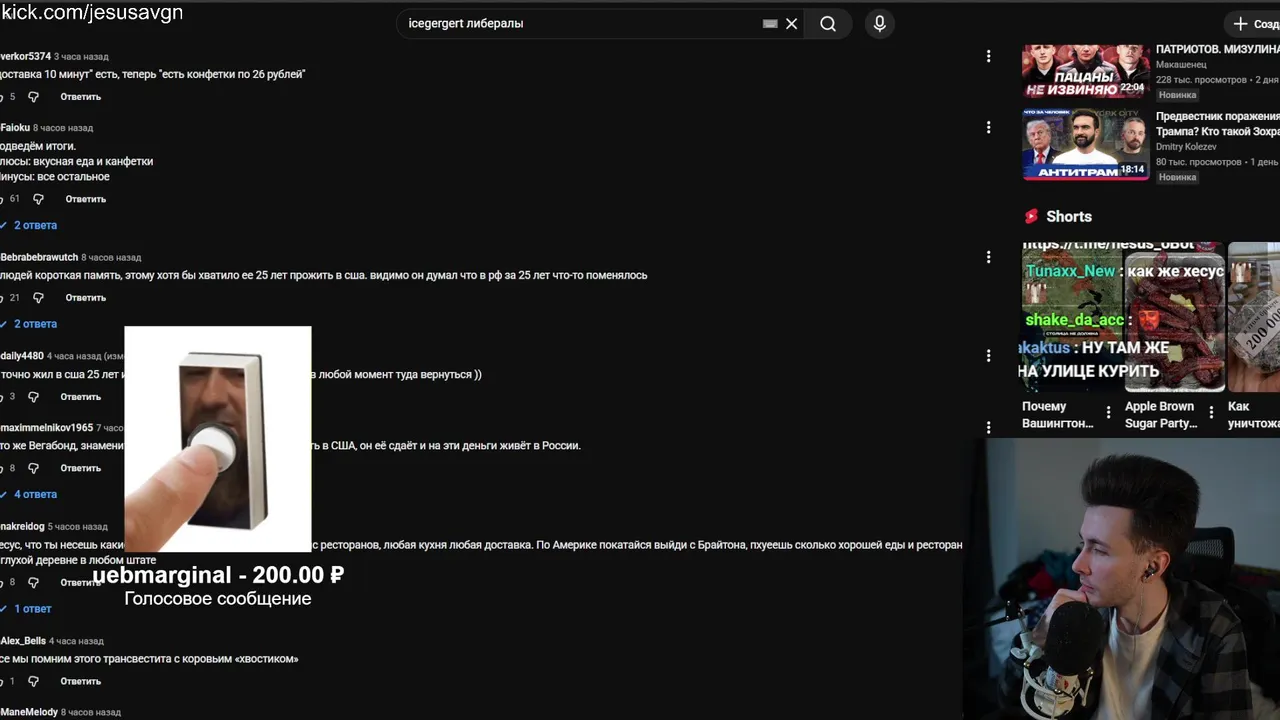Click timestamp '8 часов назад' beside Faloku
1280x720 pixels.
tap(63, 128)
